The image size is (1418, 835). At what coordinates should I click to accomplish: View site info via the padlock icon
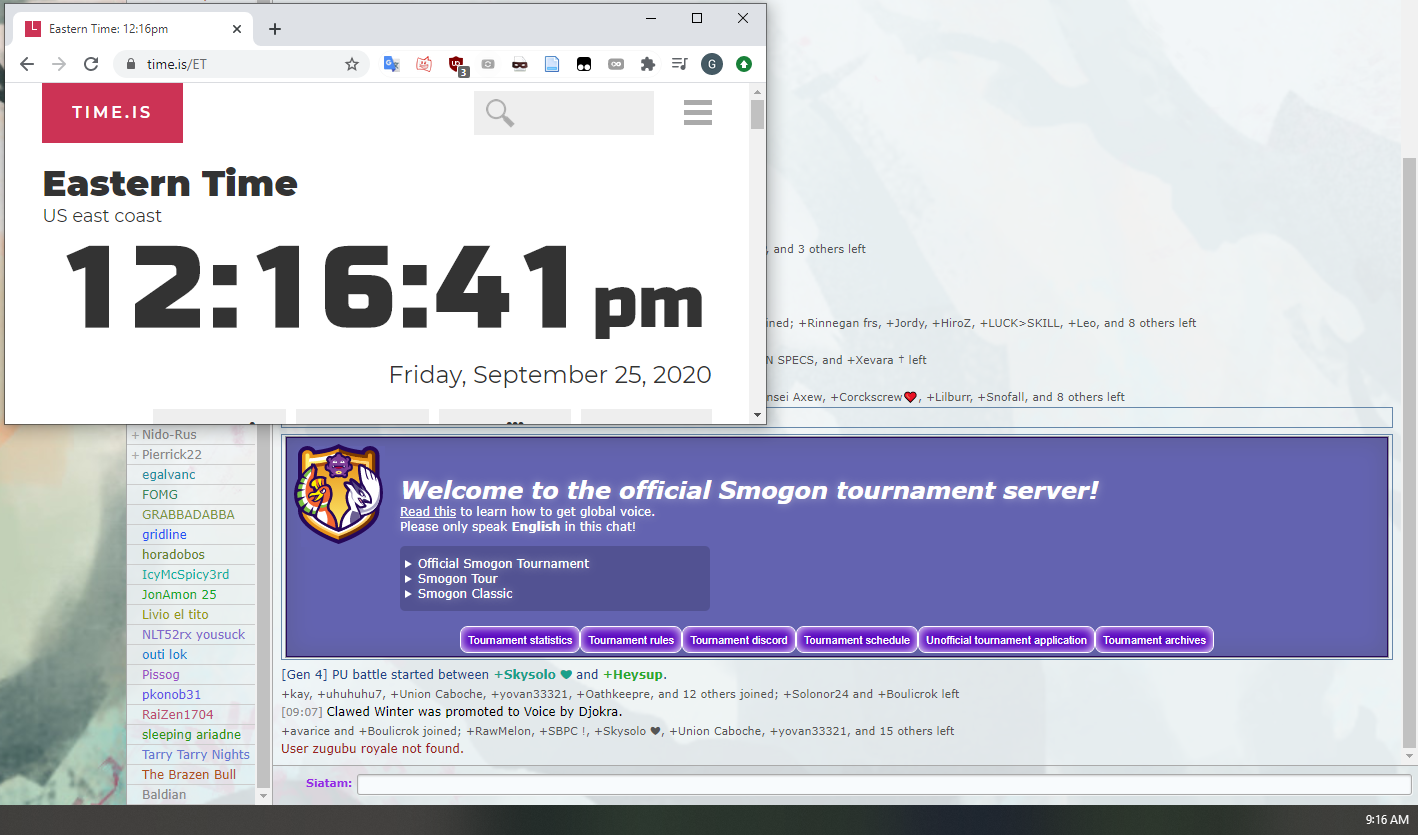pyautogui.click(x=130, y=64)
